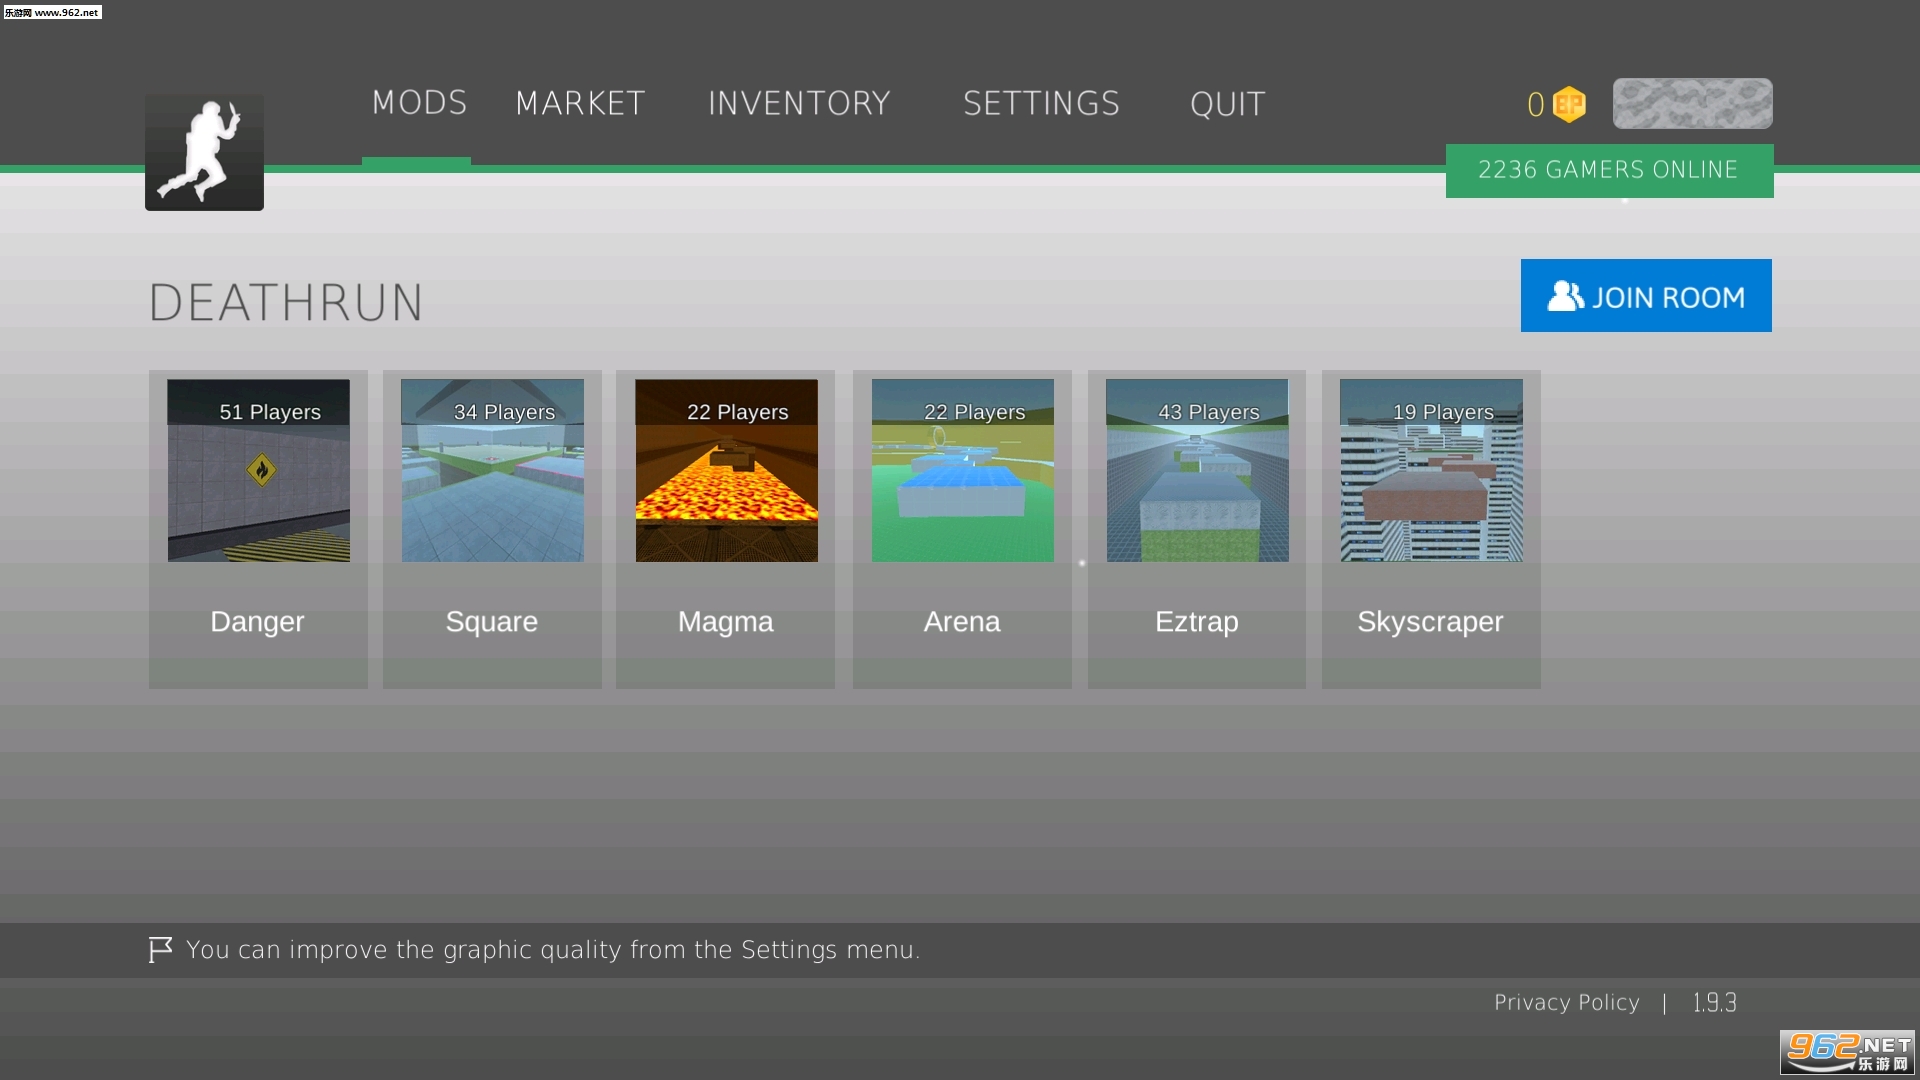Click the flag icon beside the tip
This screenshot has width=1920, height=1080.
160,949
